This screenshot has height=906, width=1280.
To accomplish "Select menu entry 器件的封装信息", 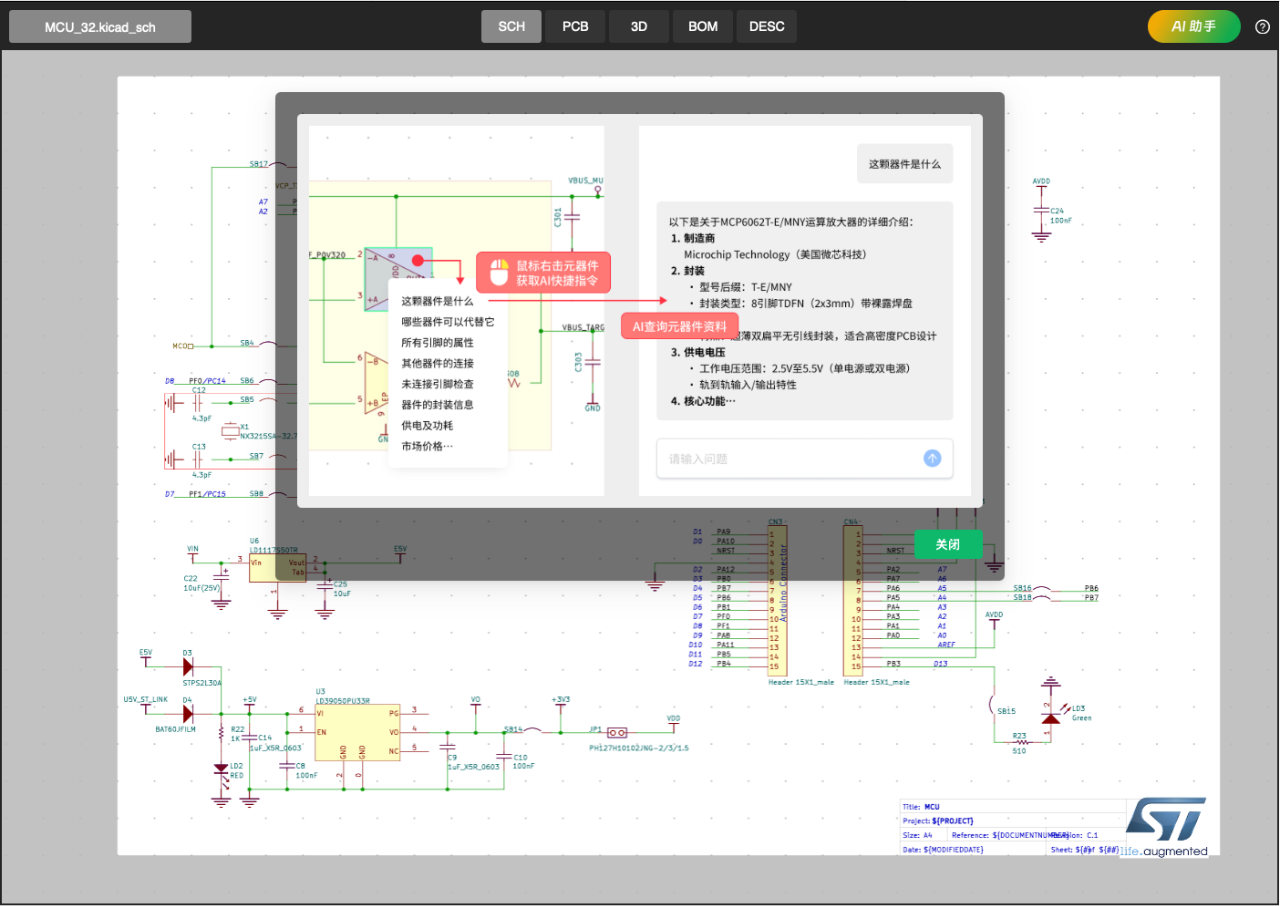I will point(438,405).
